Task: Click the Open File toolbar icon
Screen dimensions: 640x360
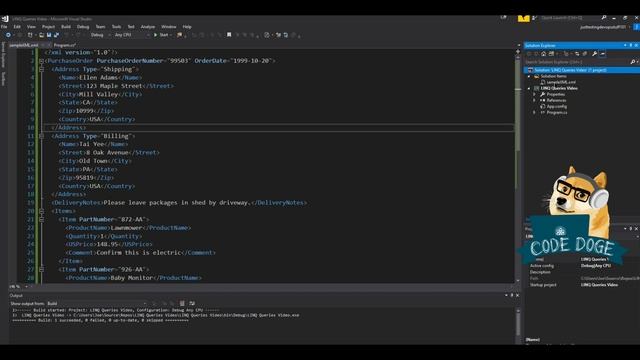Action: pyautogui.click(x=41, y=35)
